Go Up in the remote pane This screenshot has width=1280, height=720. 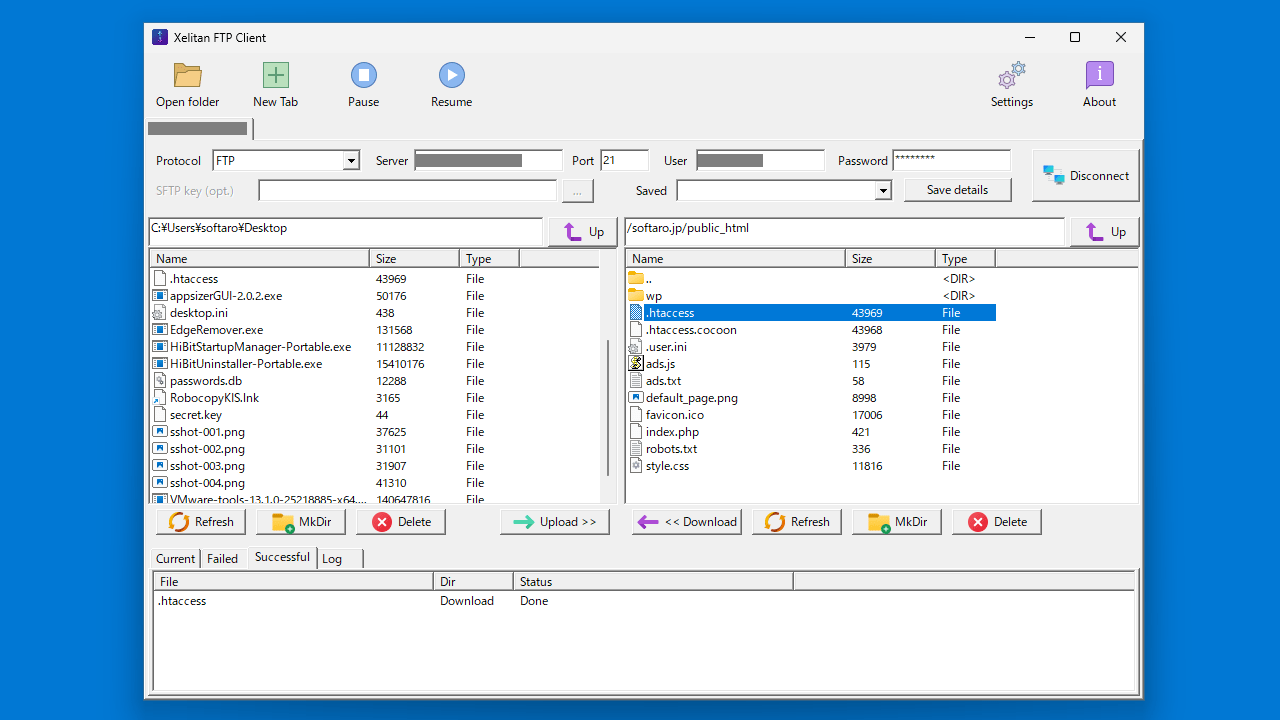[x=1105, y=231]
